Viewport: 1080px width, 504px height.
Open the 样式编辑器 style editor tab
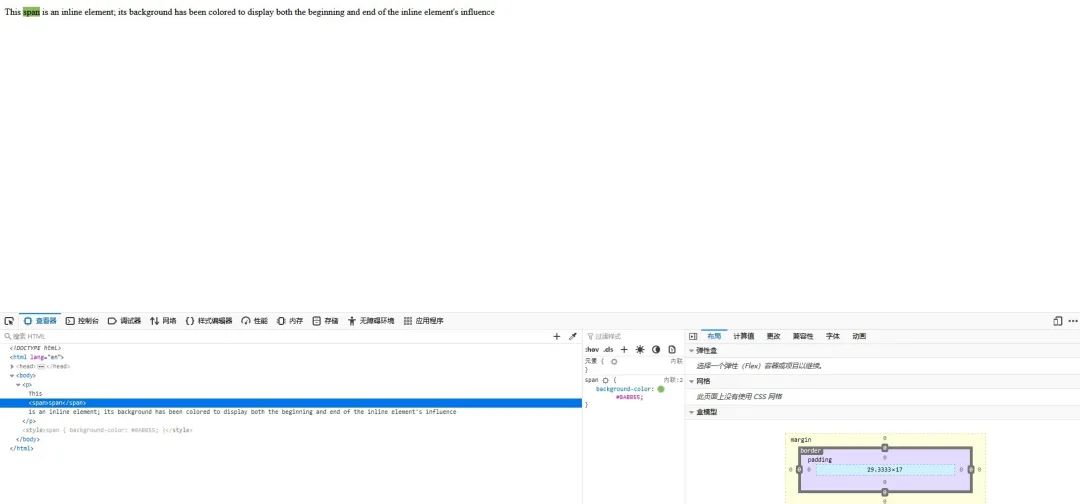pyautogui.click(x=209, y=321)
